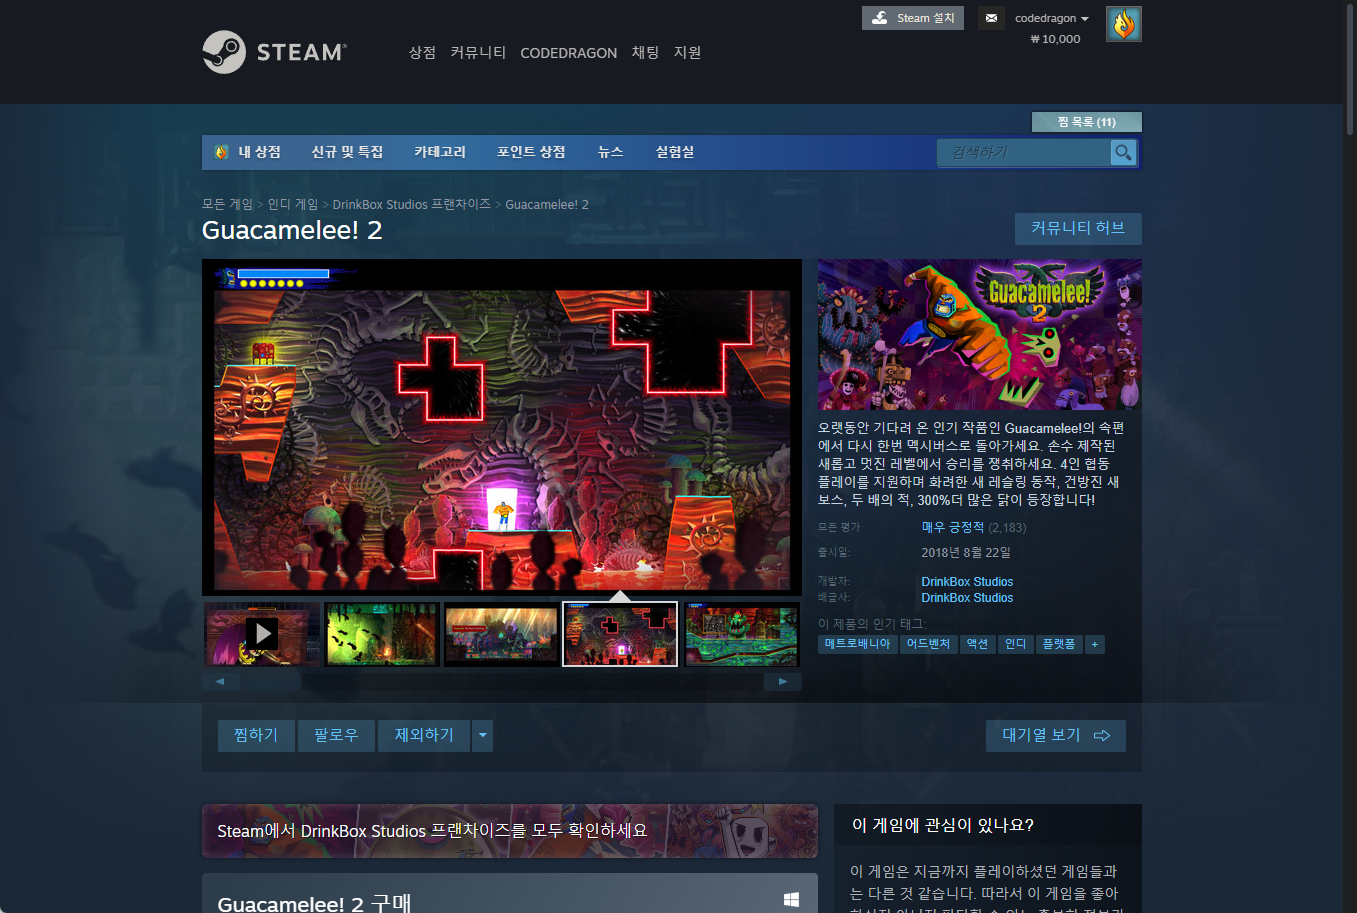
Task: Click the 이 게임에 관심이 있나요? heading
Action: (943, 825)
